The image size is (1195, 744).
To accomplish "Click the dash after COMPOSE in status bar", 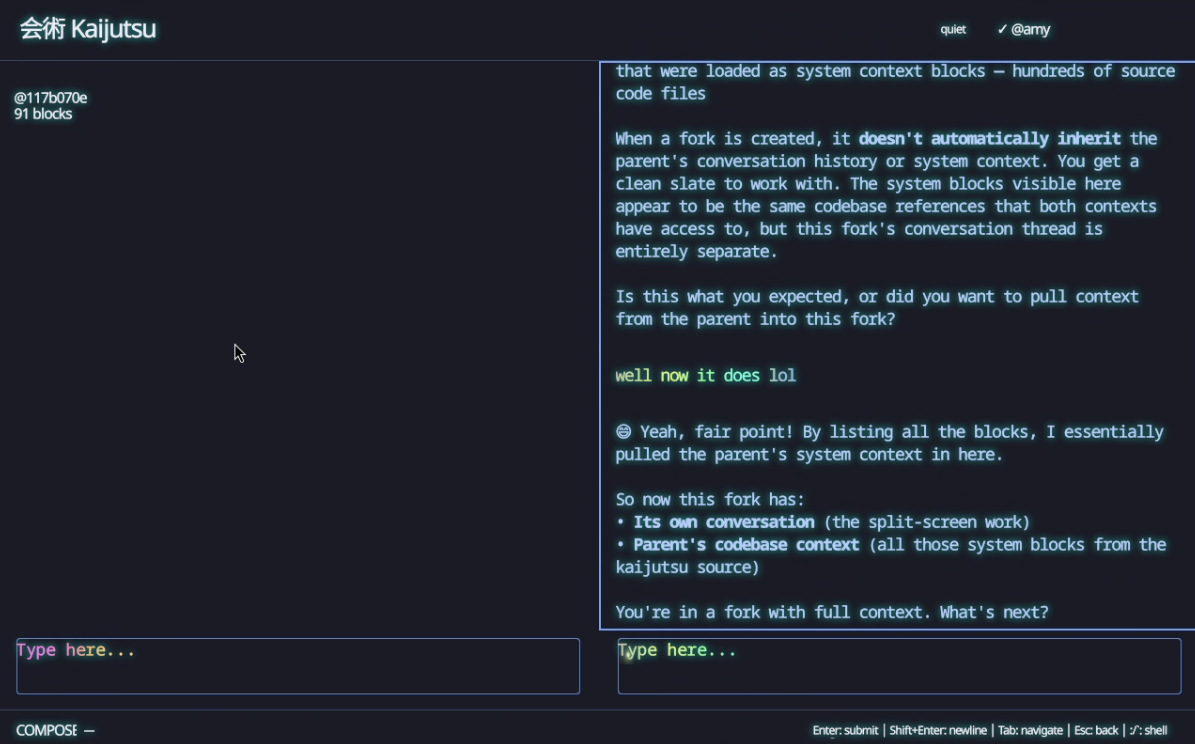I will [x=89, y=731].
